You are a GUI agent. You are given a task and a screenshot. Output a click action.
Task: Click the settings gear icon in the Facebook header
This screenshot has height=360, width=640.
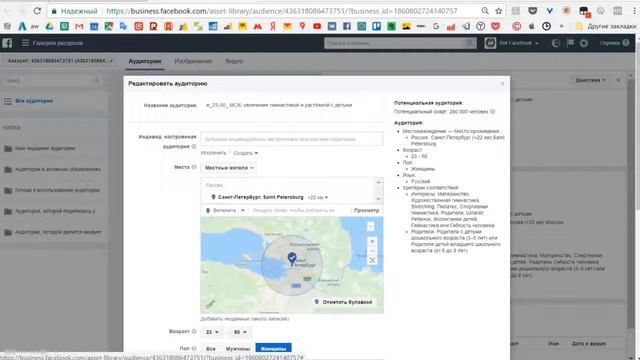[584, 43]
